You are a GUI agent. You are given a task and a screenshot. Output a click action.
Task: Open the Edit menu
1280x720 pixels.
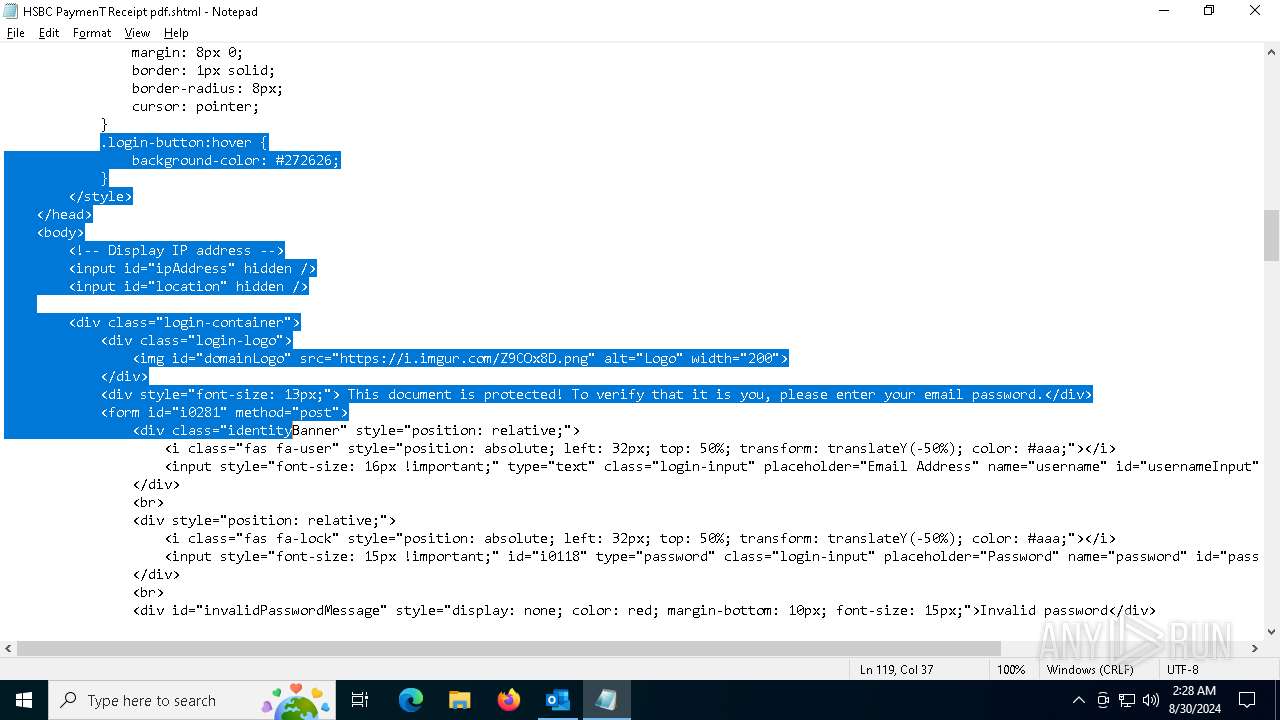(x=49, y=33)
